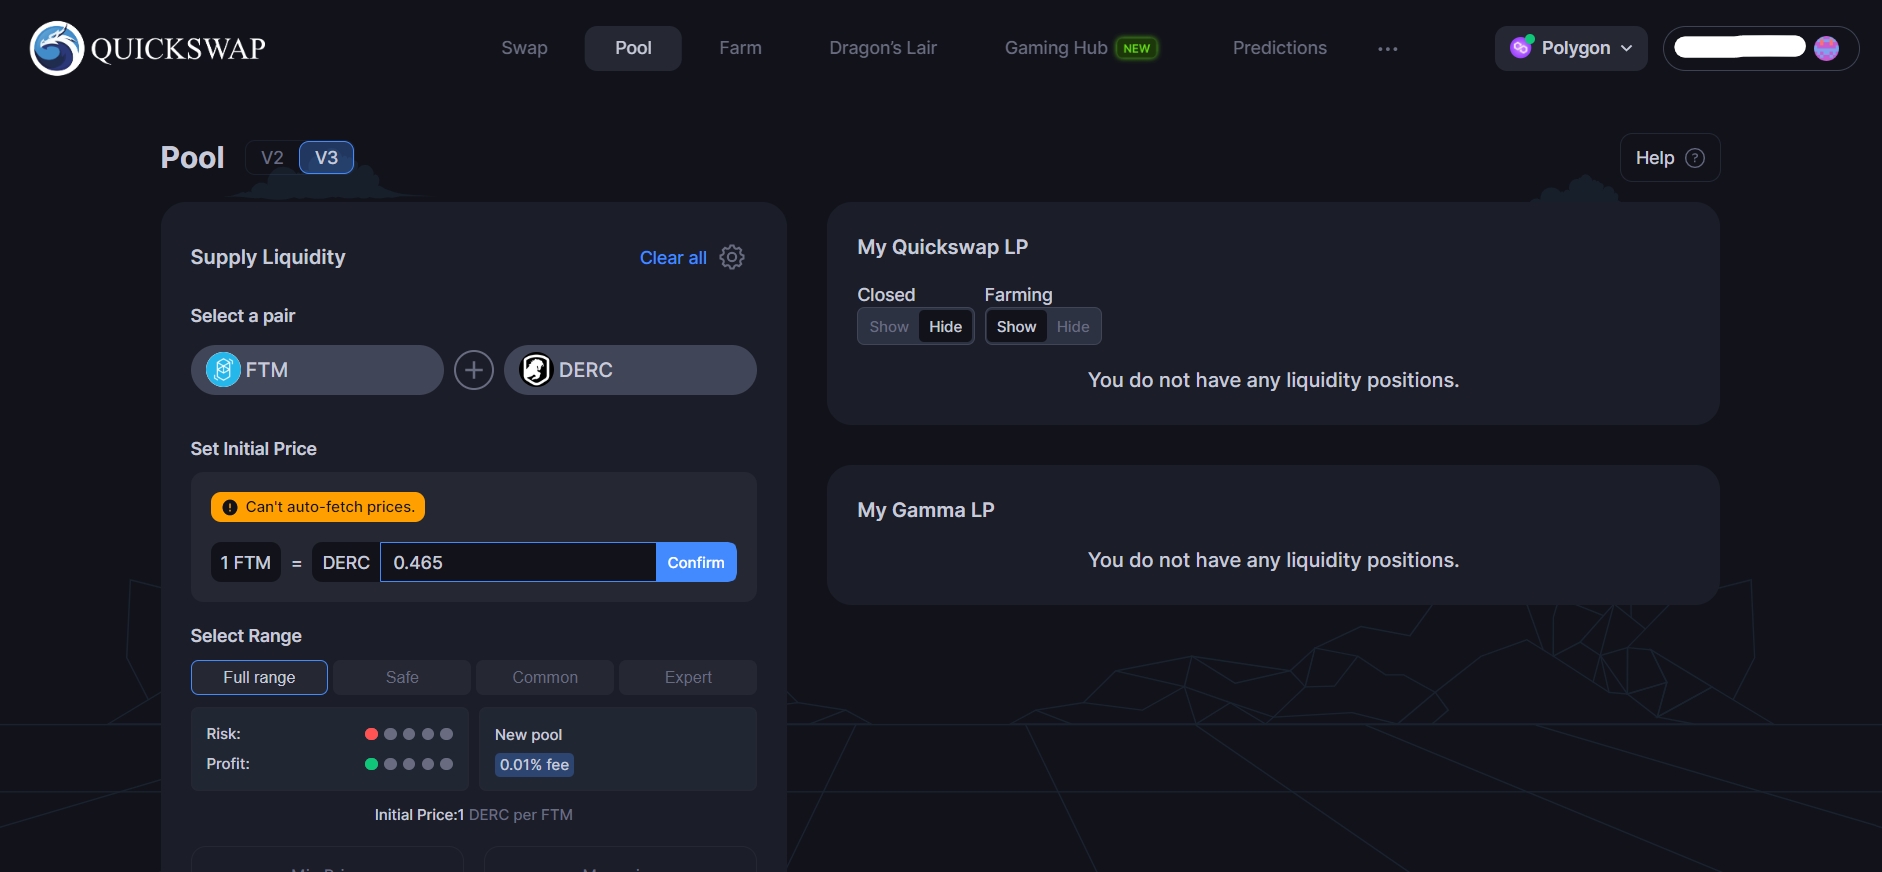Open the Dragon's Lair page

882,48
